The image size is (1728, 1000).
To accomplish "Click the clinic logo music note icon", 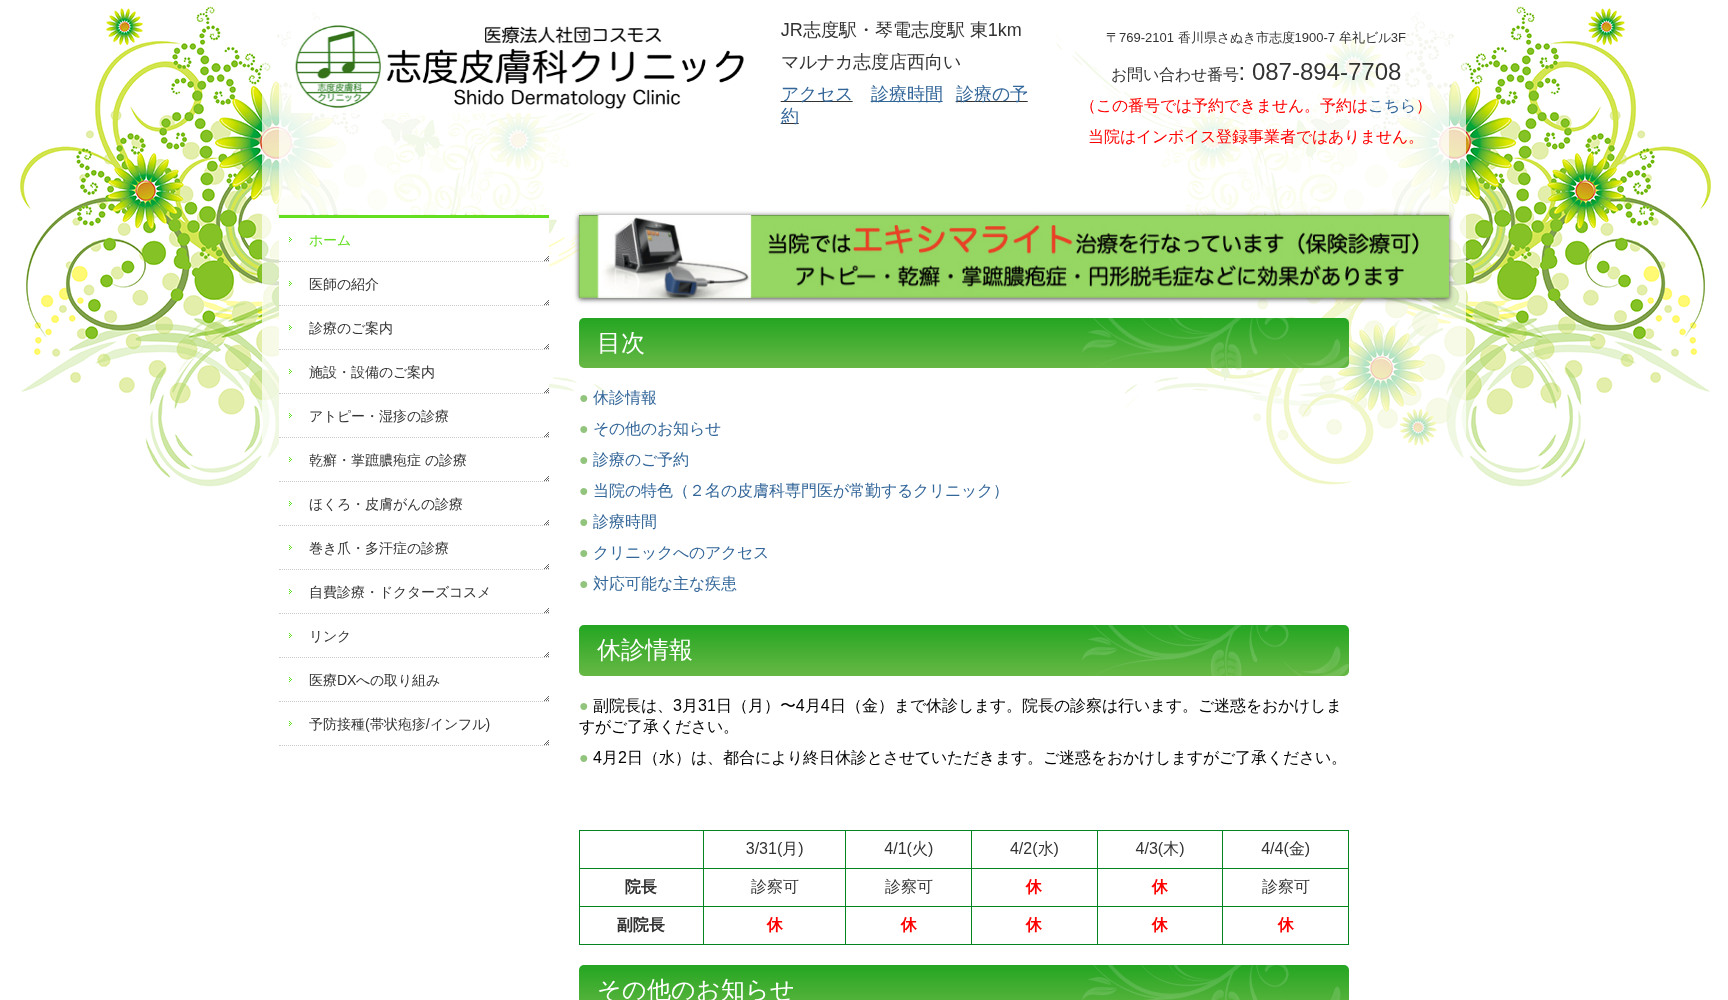I will [339, 65].
